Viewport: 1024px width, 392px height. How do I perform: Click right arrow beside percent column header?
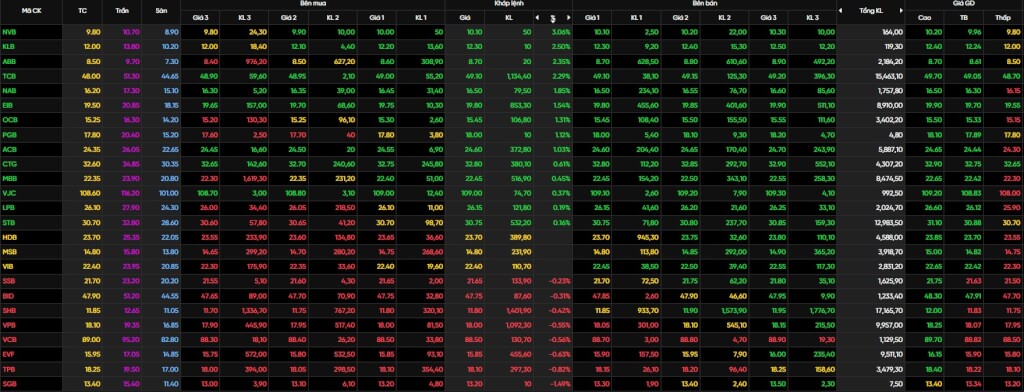[568, 18]
